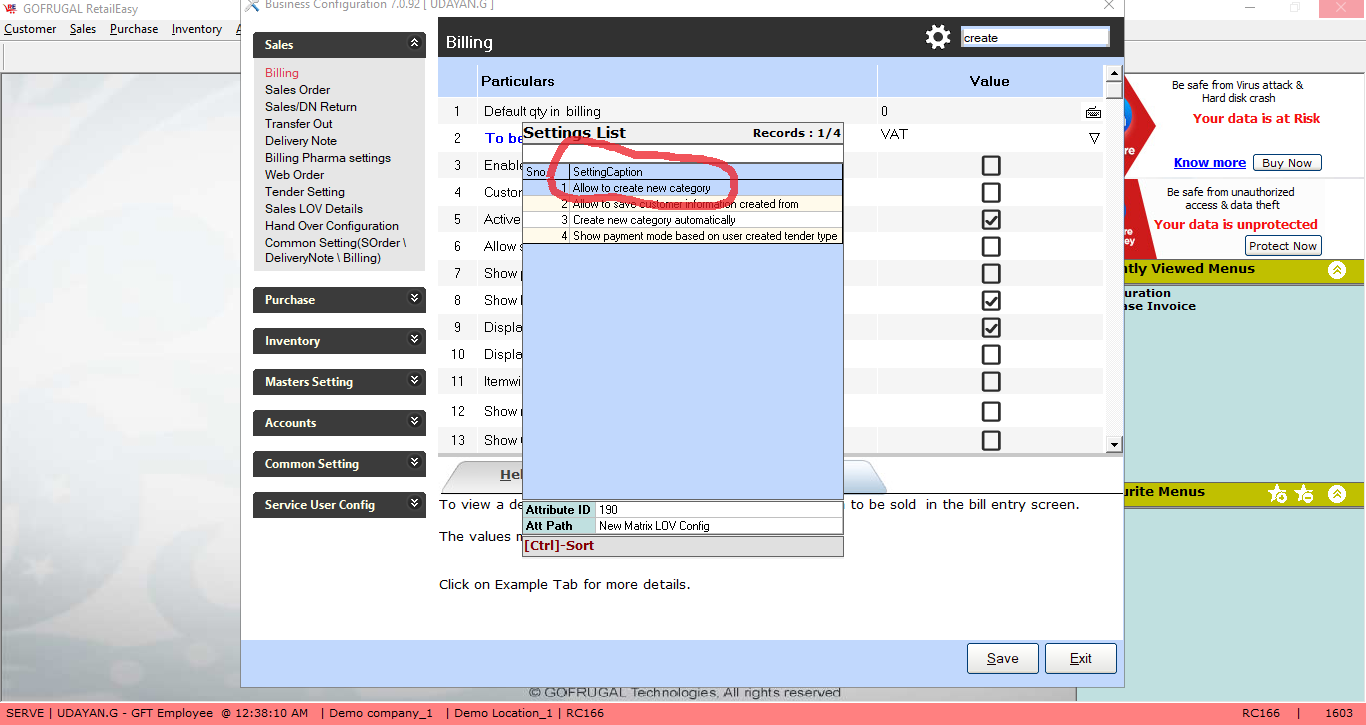Screen dimensions: 1366x725
Task: Uncheck the checkbox in row 5
Action: tap(991, 220)
